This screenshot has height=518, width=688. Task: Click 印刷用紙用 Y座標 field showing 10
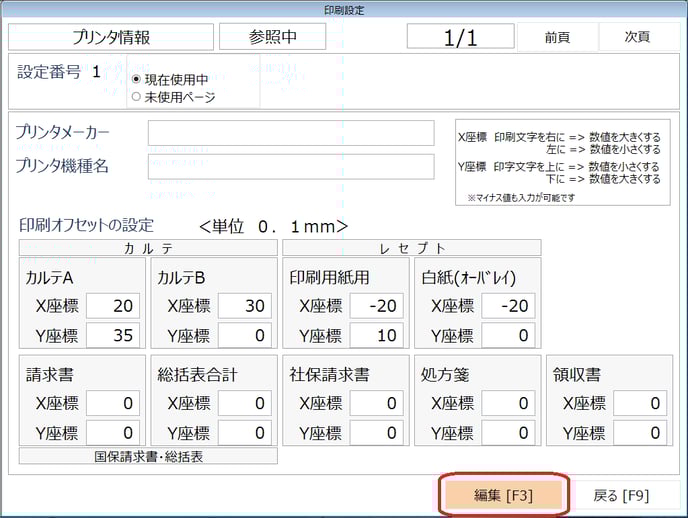(376, 335)
